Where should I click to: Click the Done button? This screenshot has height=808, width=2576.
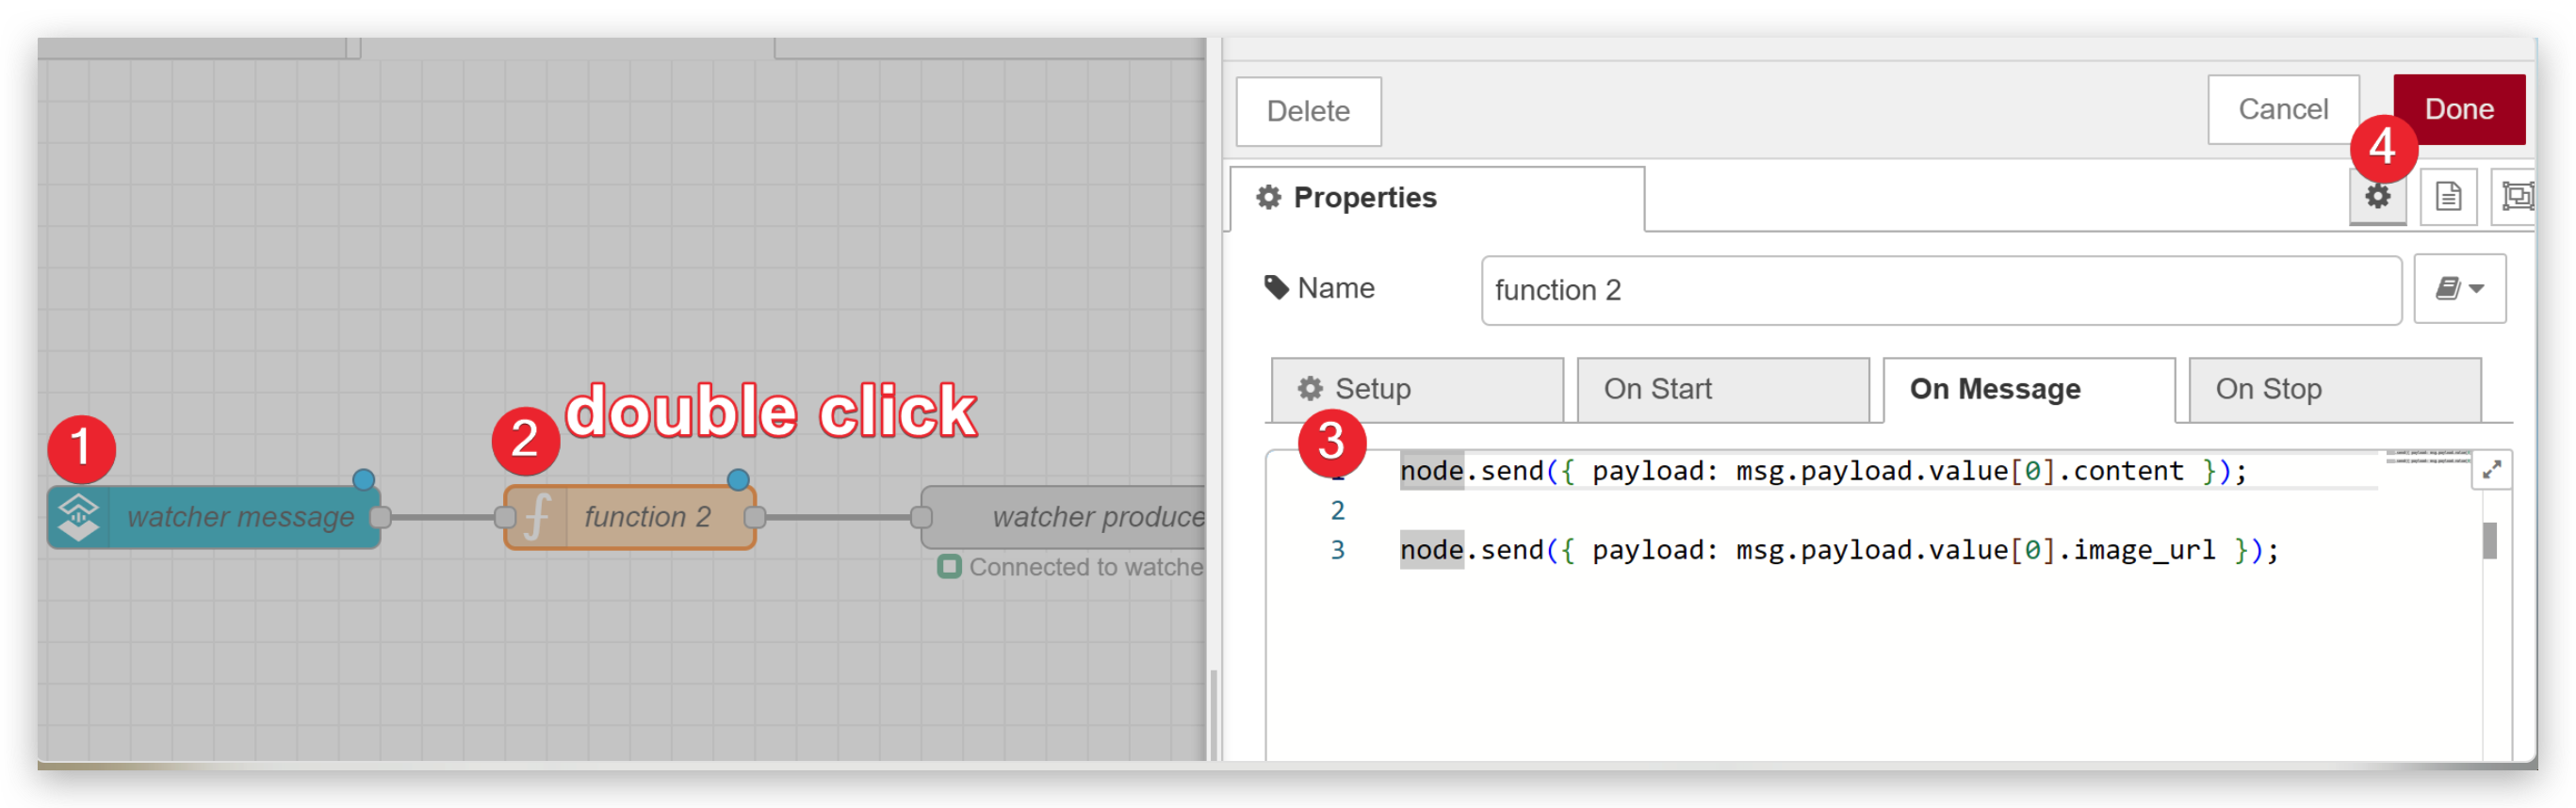[2458, 109]
